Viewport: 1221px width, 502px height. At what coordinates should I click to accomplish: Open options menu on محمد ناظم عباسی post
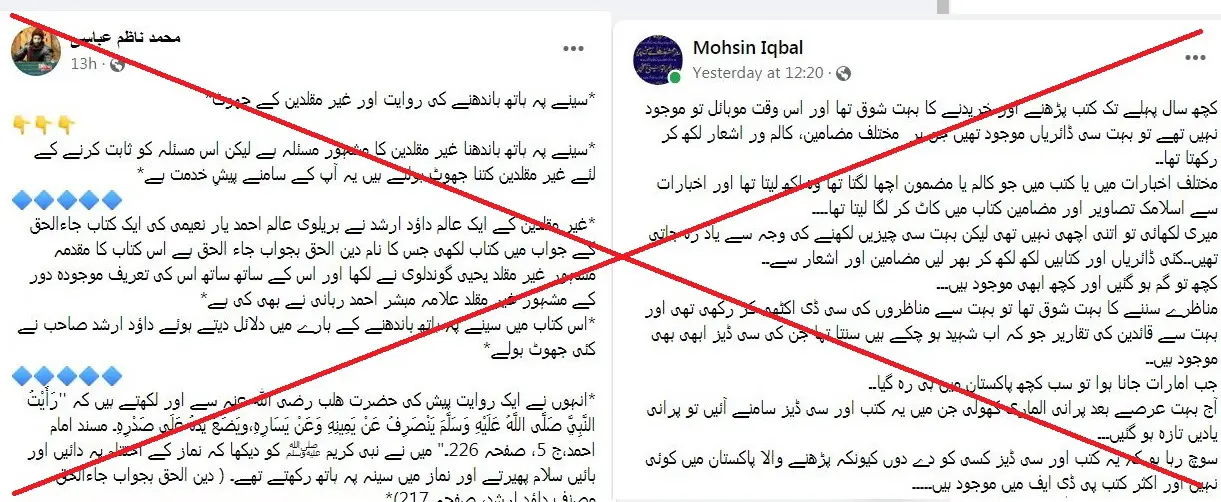pyautogui.click(x=573, y=48)
